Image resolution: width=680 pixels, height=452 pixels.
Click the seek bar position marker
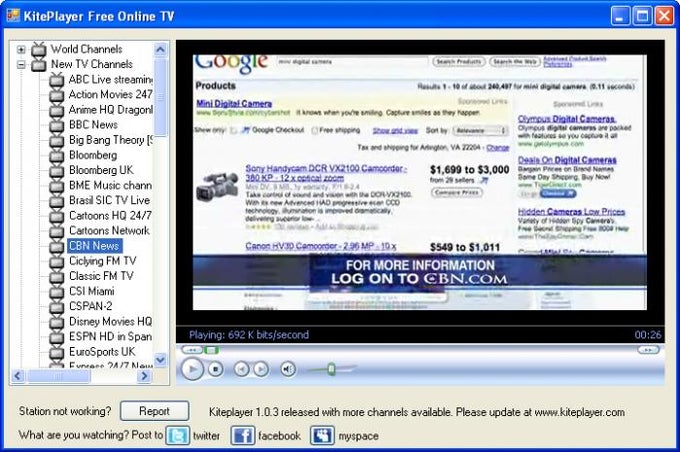(x=211, y=350)
